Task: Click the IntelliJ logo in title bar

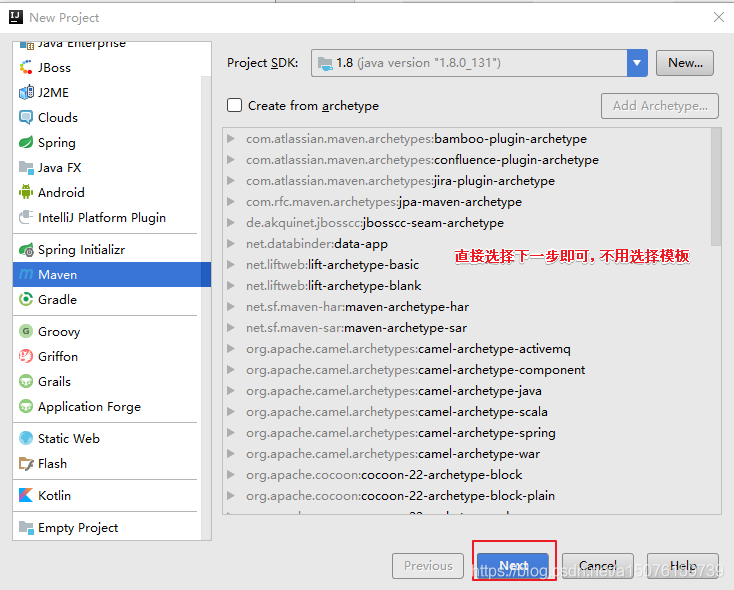Action: tap(16, 17)
